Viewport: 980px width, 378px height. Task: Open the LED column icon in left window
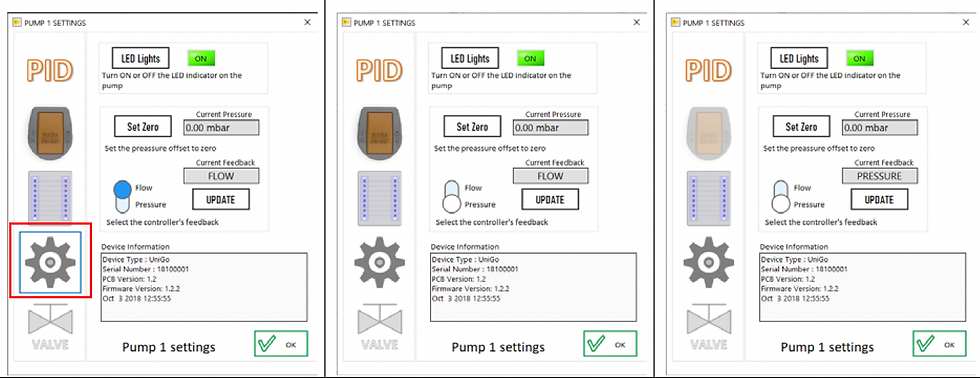(x=50, y=198)
